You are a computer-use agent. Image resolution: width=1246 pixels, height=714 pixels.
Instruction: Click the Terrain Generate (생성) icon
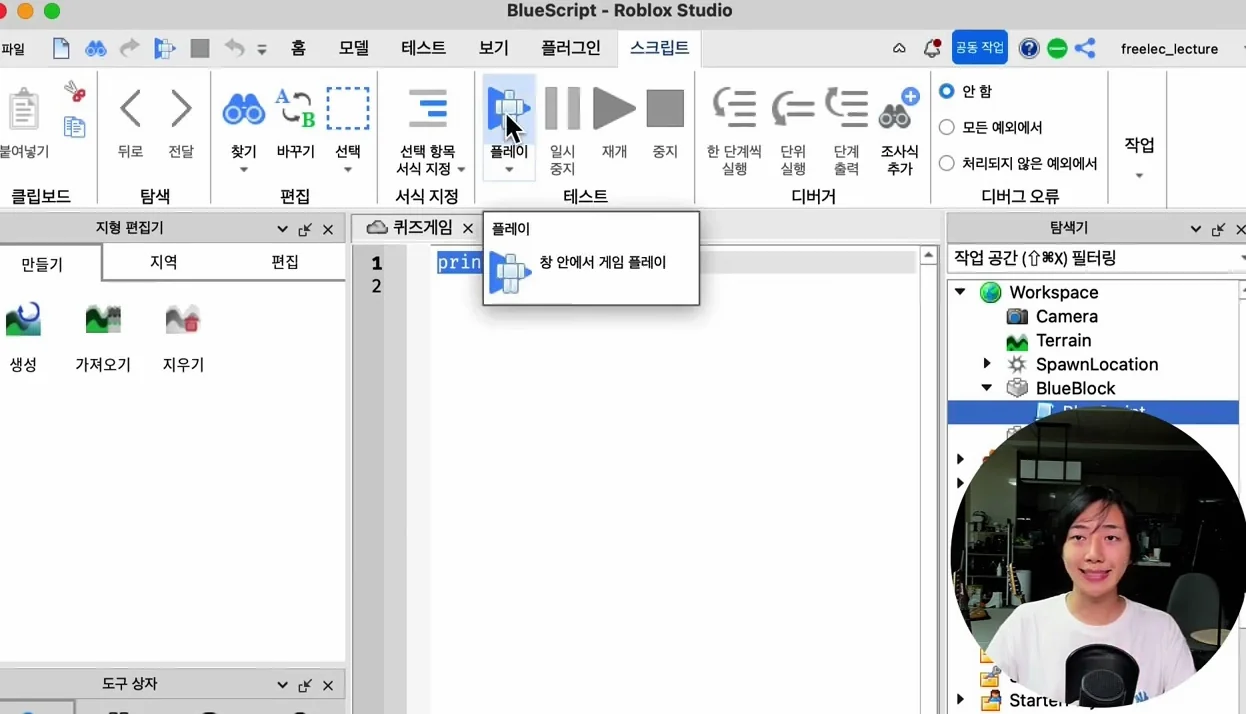point(23,319)
